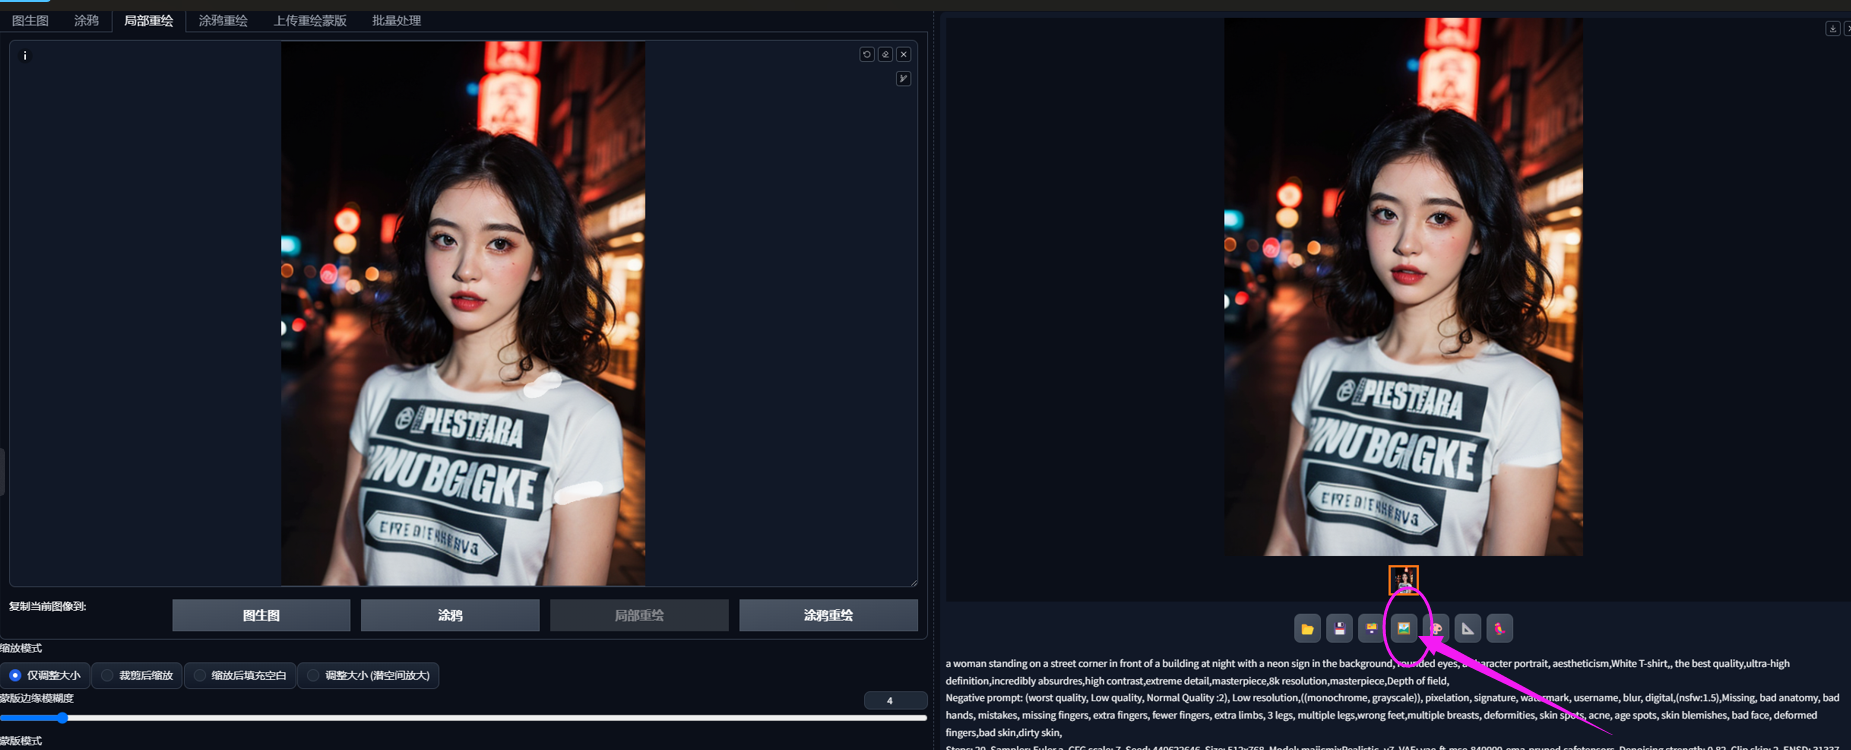Copy current image to 图生图
The height and width of the screenshot is (750, 1851).
pos(261,615)
